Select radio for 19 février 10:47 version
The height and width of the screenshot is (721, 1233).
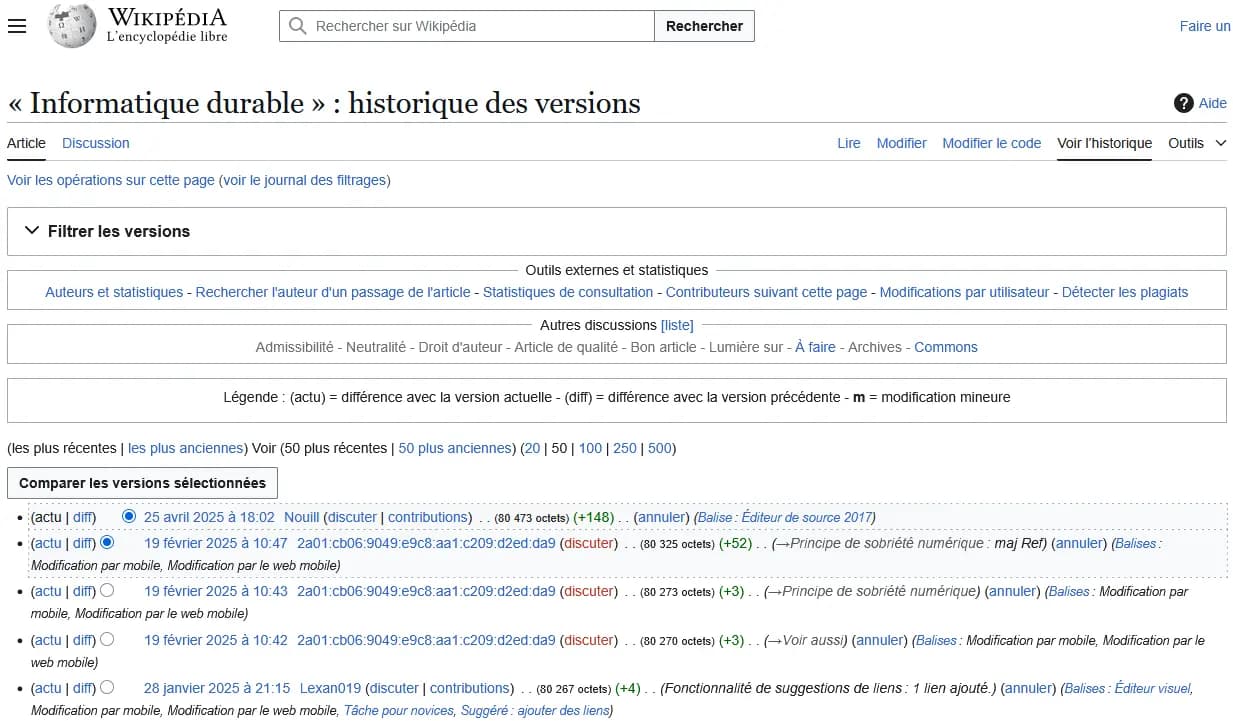(107, 542)
